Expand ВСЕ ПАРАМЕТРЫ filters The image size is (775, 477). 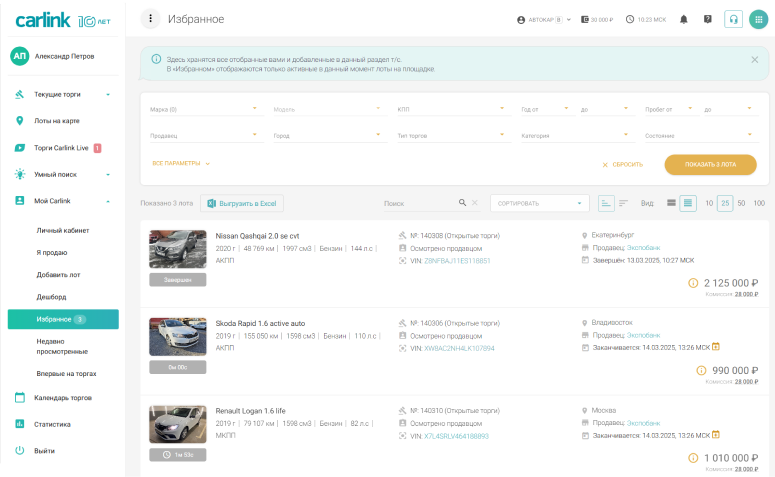point(181,163)
